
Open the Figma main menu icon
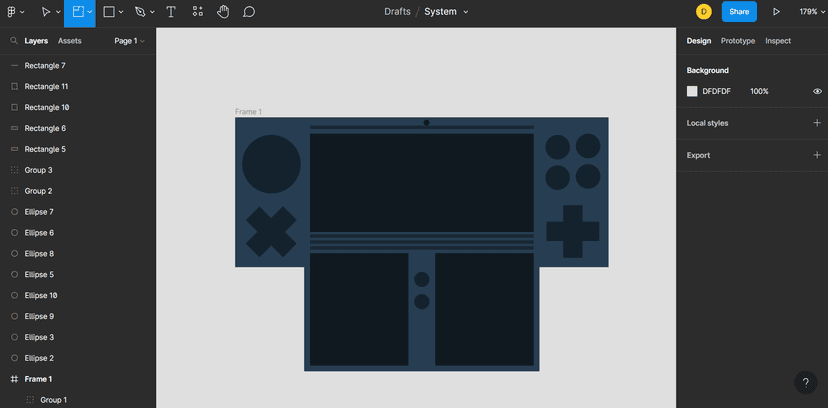coord(12,12)
